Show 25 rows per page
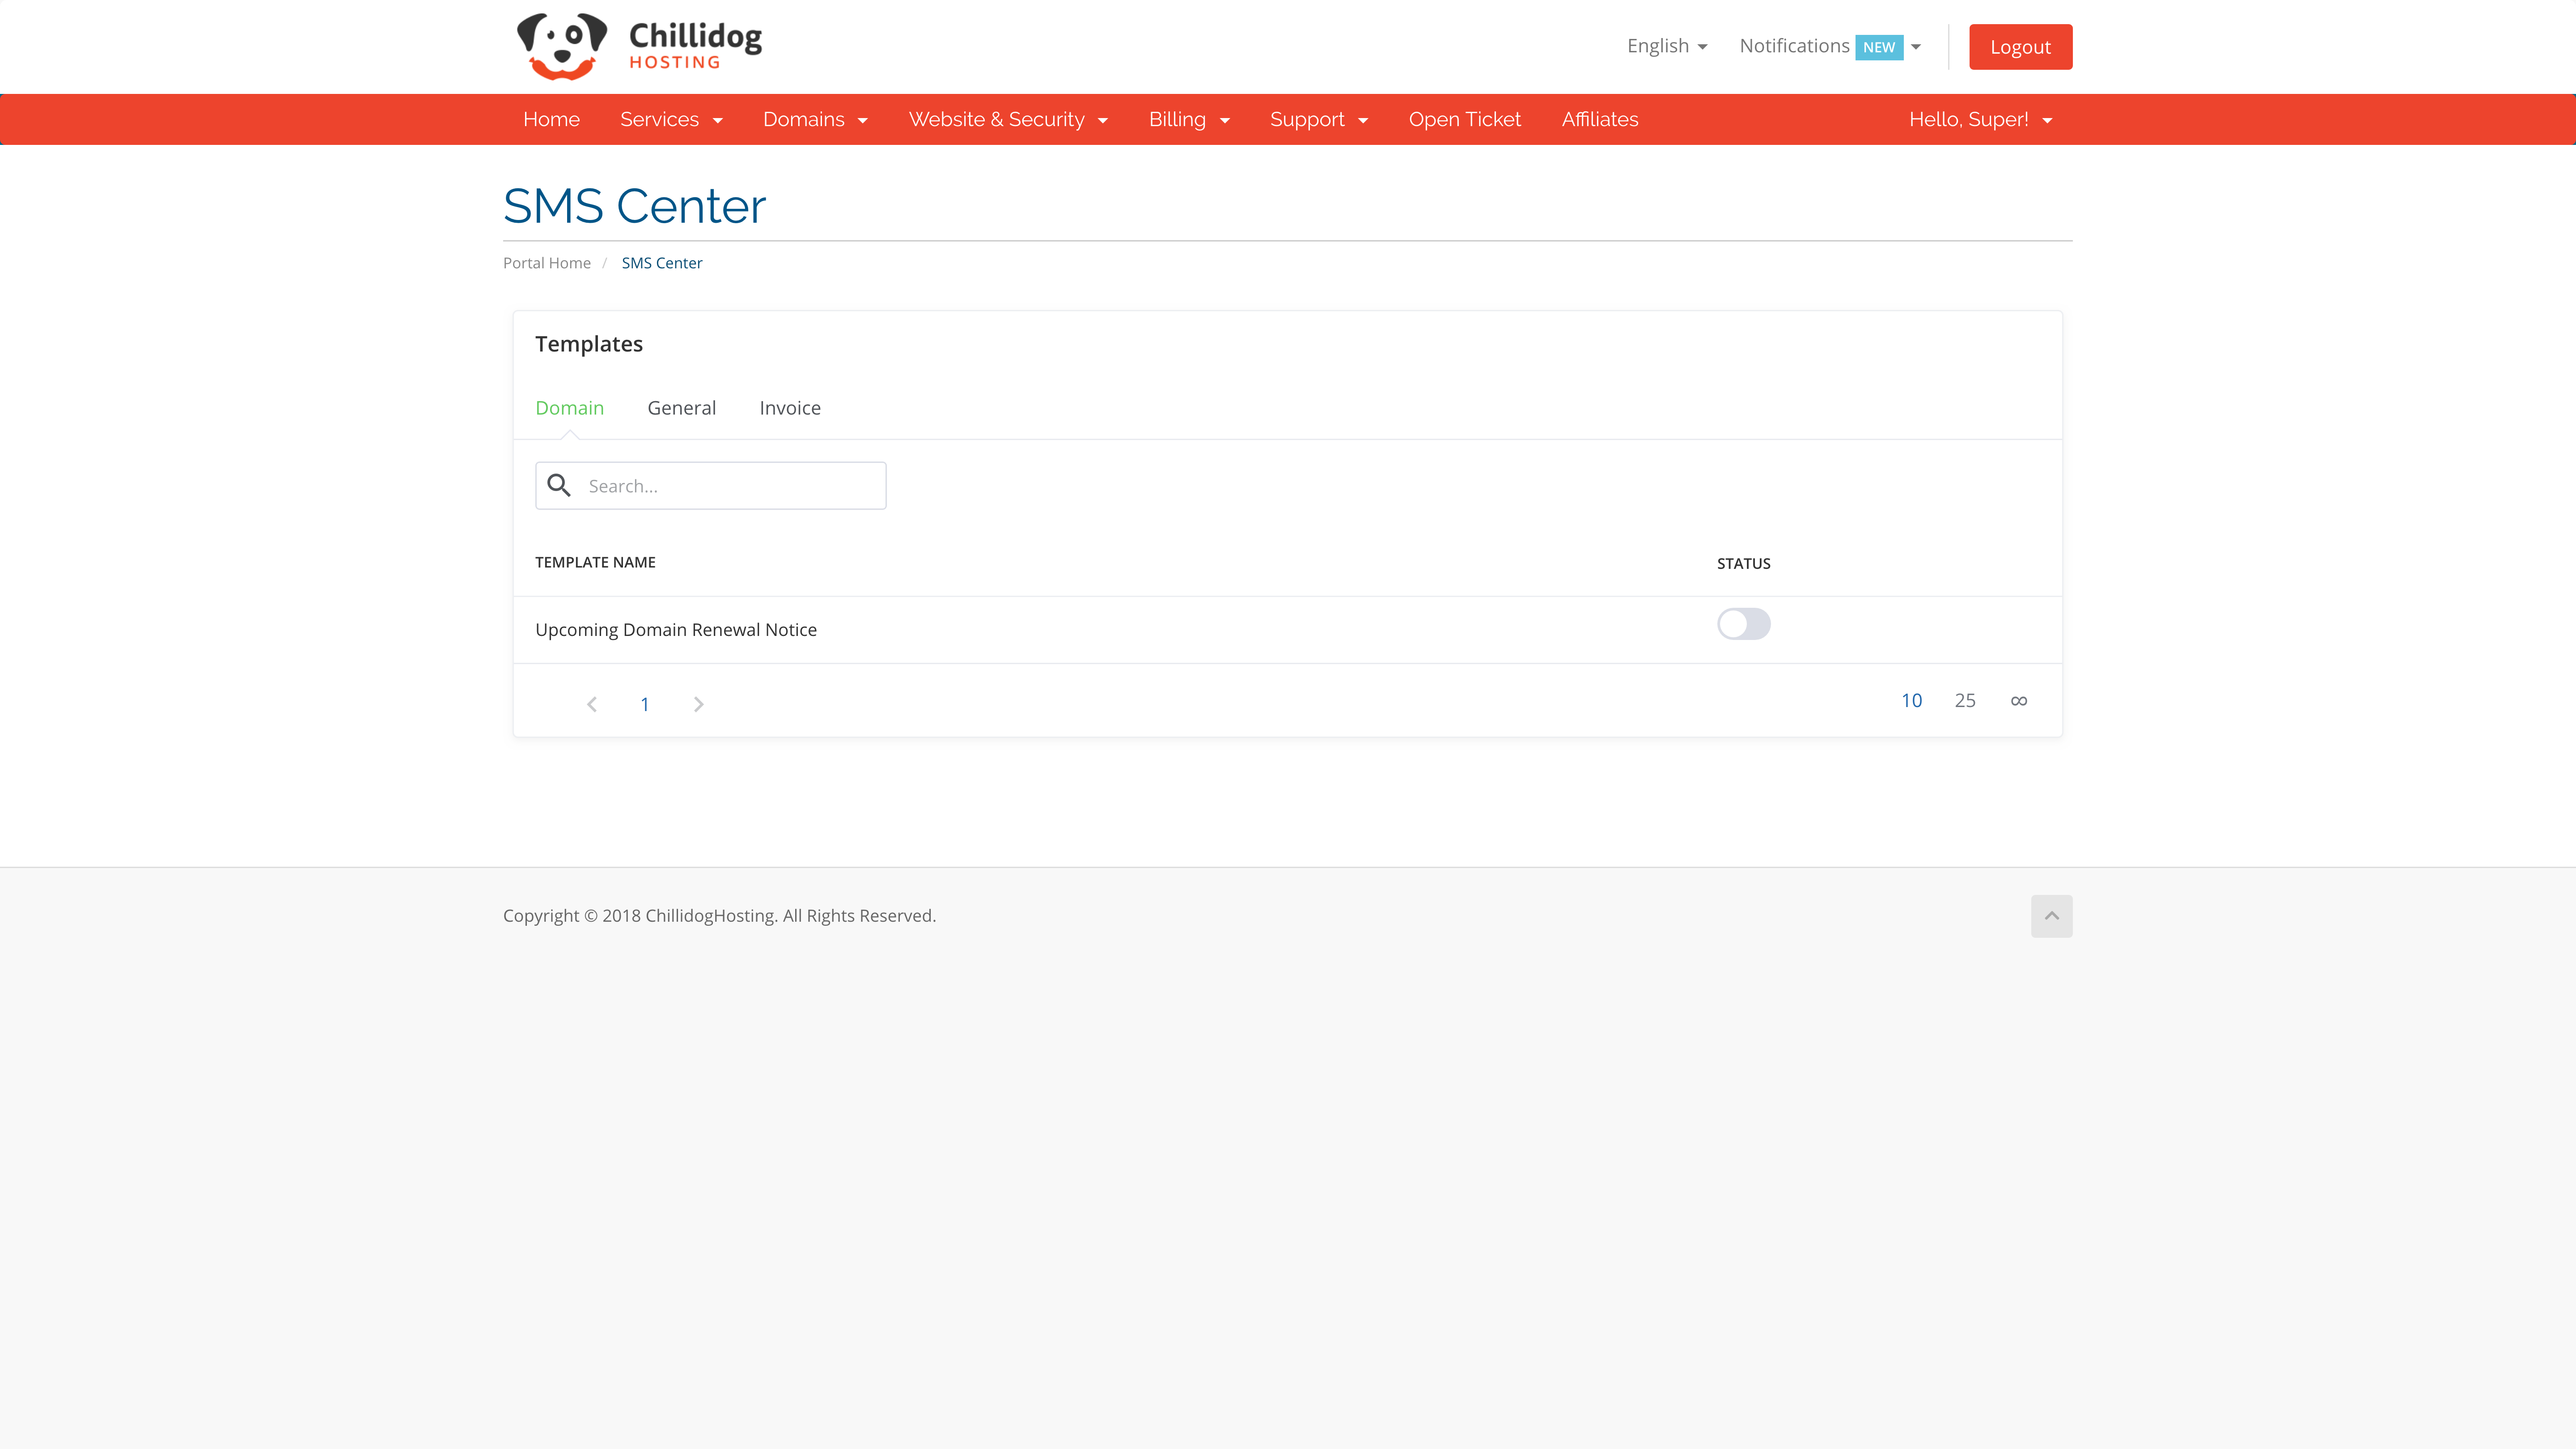 point(1964,701)
